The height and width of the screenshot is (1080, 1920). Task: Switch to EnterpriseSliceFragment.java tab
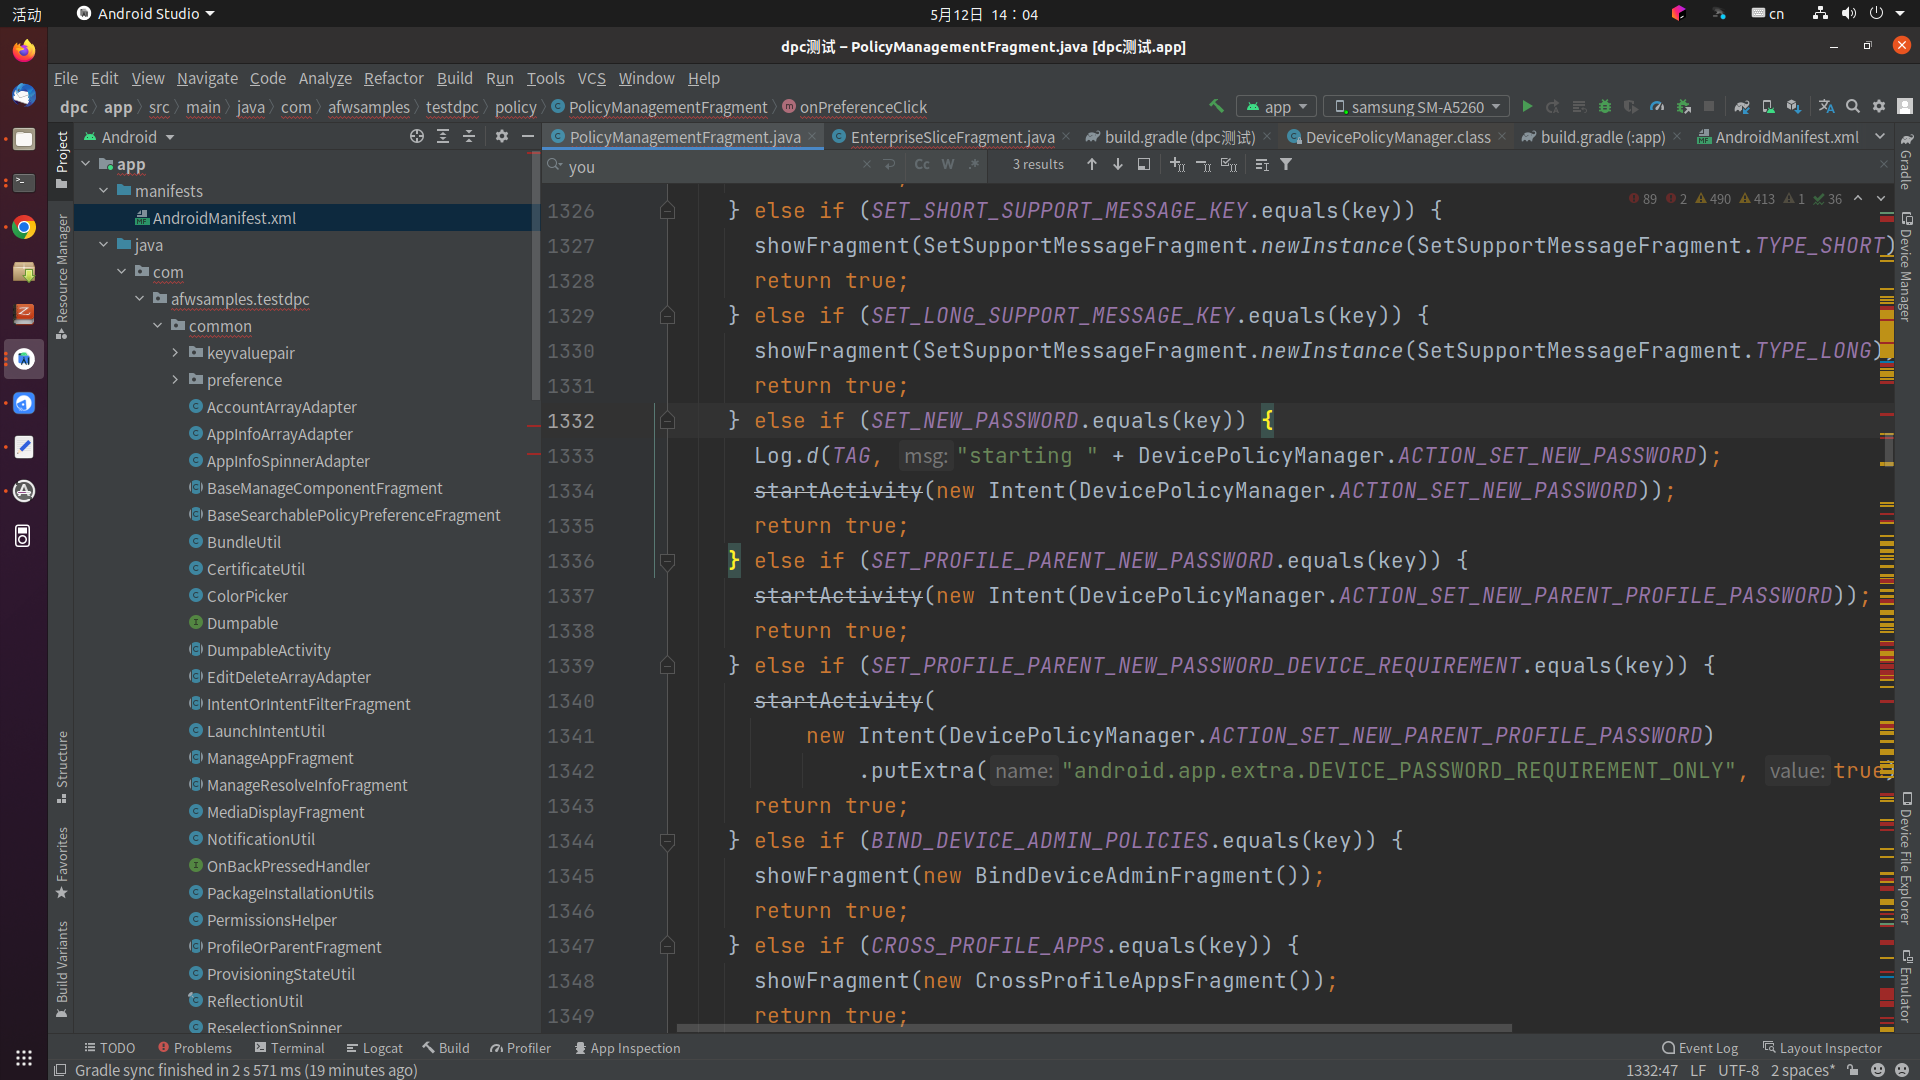[x=952, y=137]
